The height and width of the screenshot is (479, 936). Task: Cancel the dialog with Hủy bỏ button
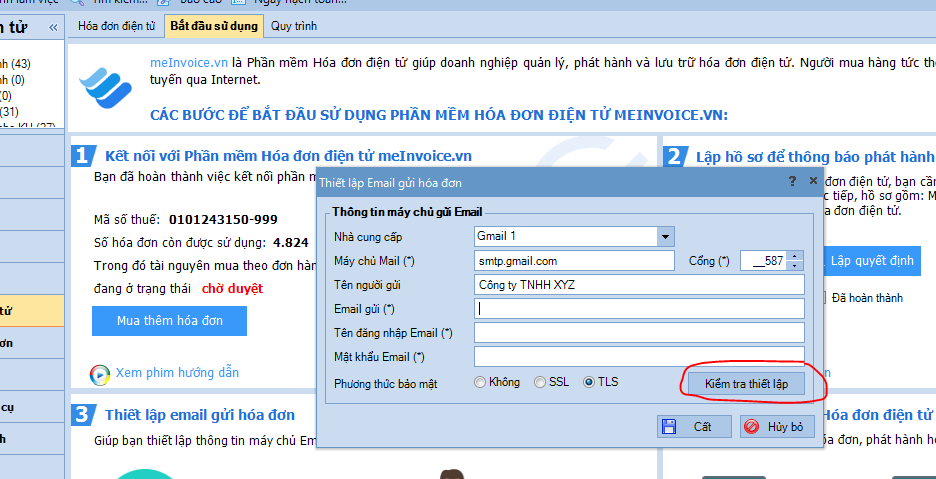click(x=777, y=427)
